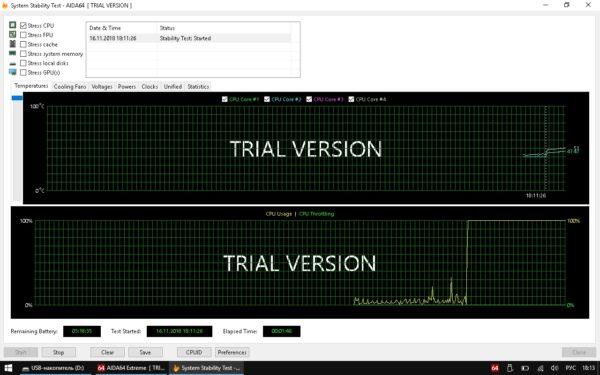
Task: Switch to the Cooling Fans tab
Action: 70,86
